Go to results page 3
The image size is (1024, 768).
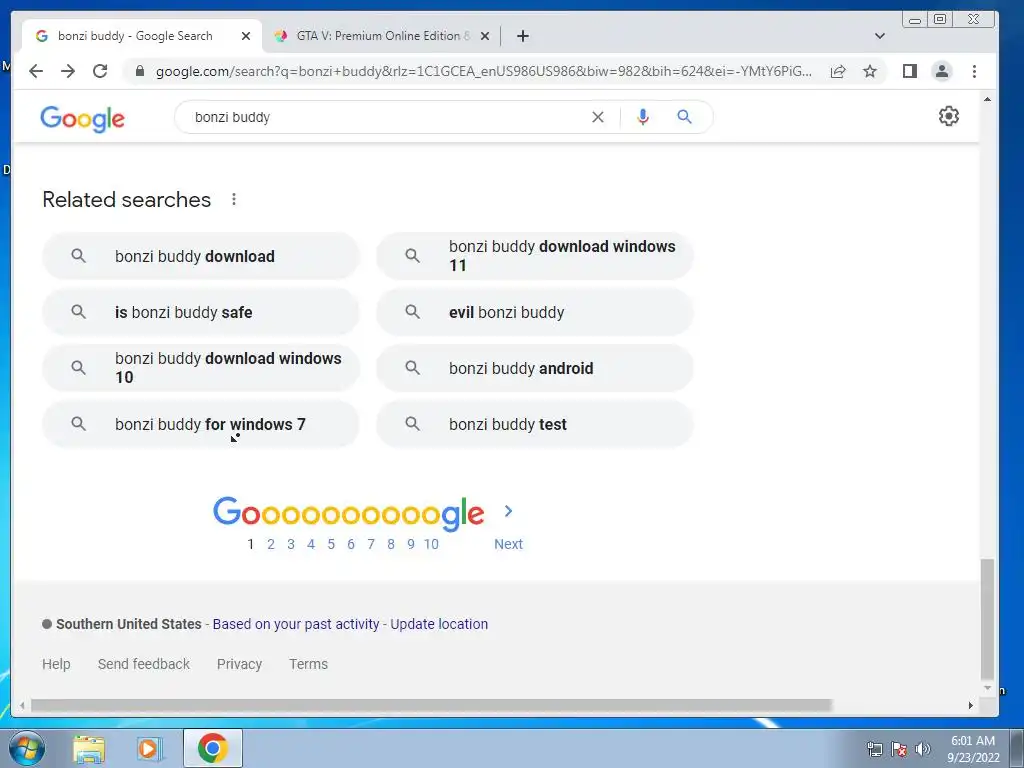(291, 544)
